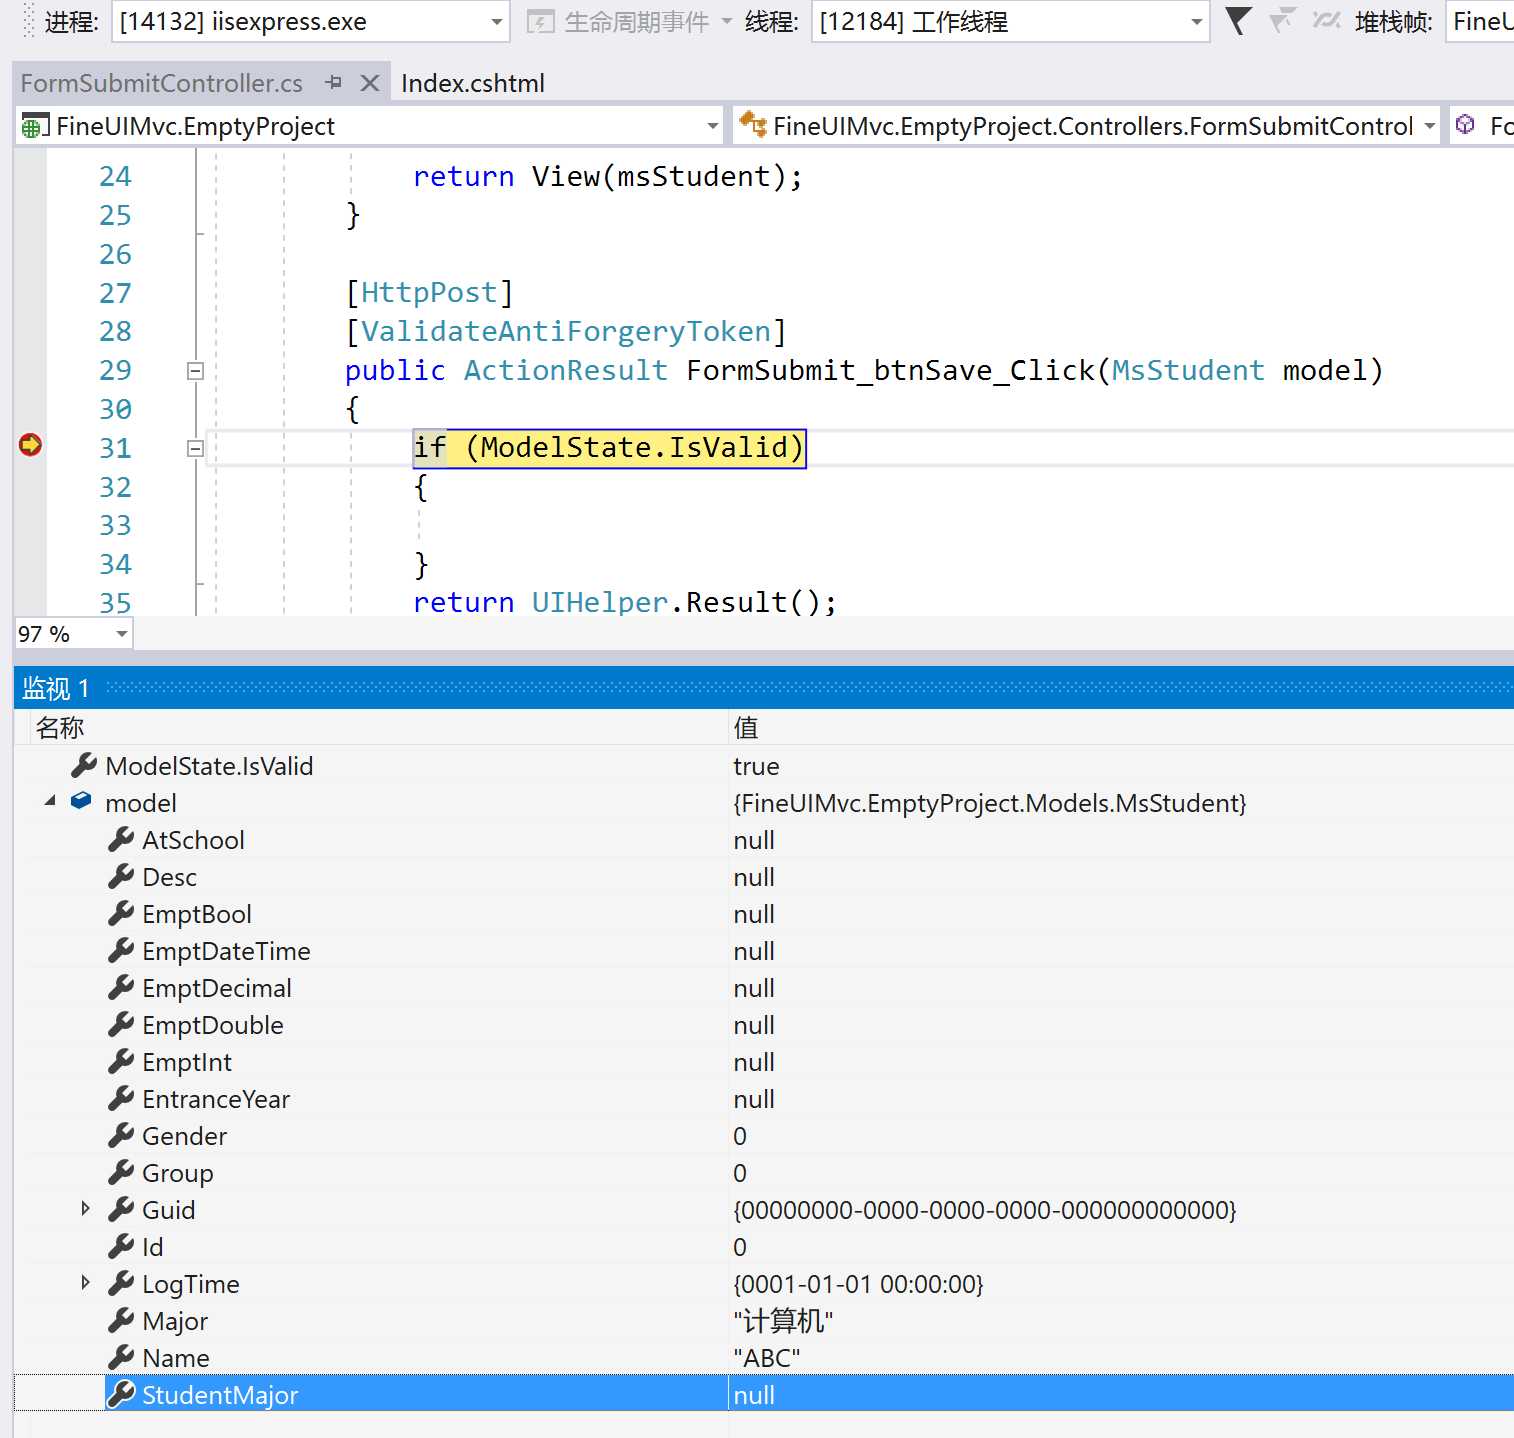Toggle the breakpoint on line 31
The width and height of the screenshot is (1514, 1438).
click(30, 445)
